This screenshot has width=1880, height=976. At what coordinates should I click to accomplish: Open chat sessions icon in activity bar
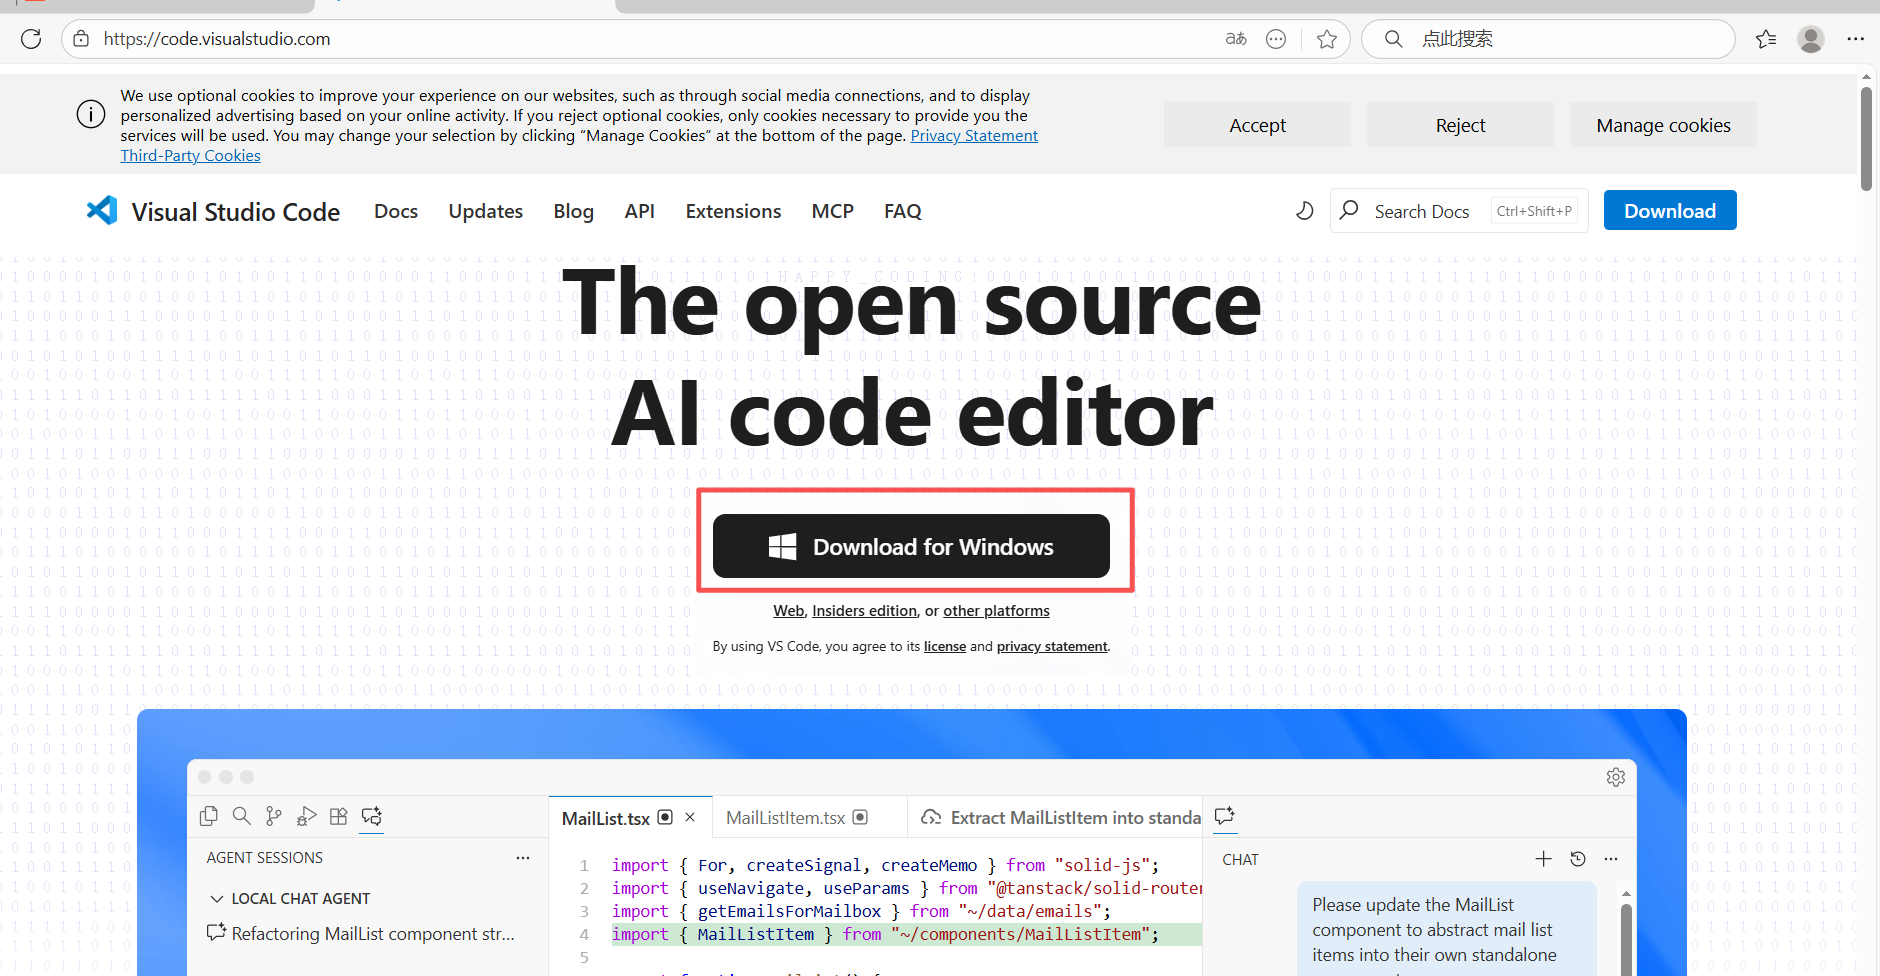tap(372, 816)
